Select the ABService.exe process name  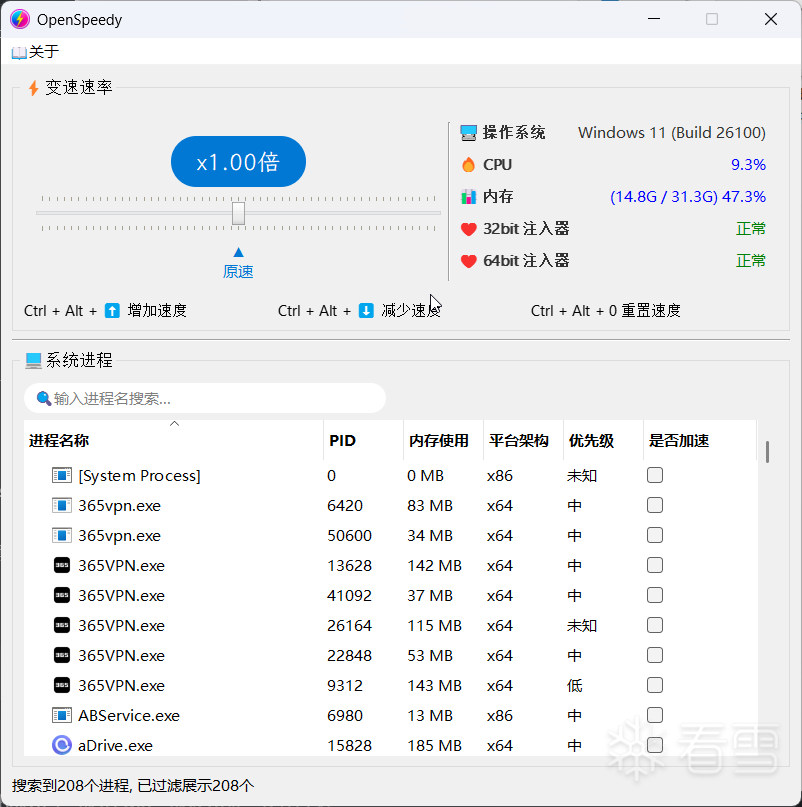[129, 716]
